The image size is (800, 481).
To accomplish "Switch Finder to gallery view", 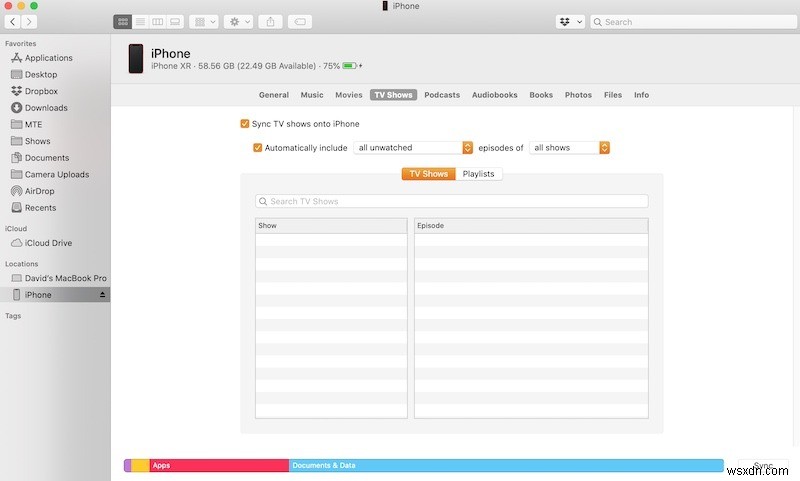I will coord(175,22).
